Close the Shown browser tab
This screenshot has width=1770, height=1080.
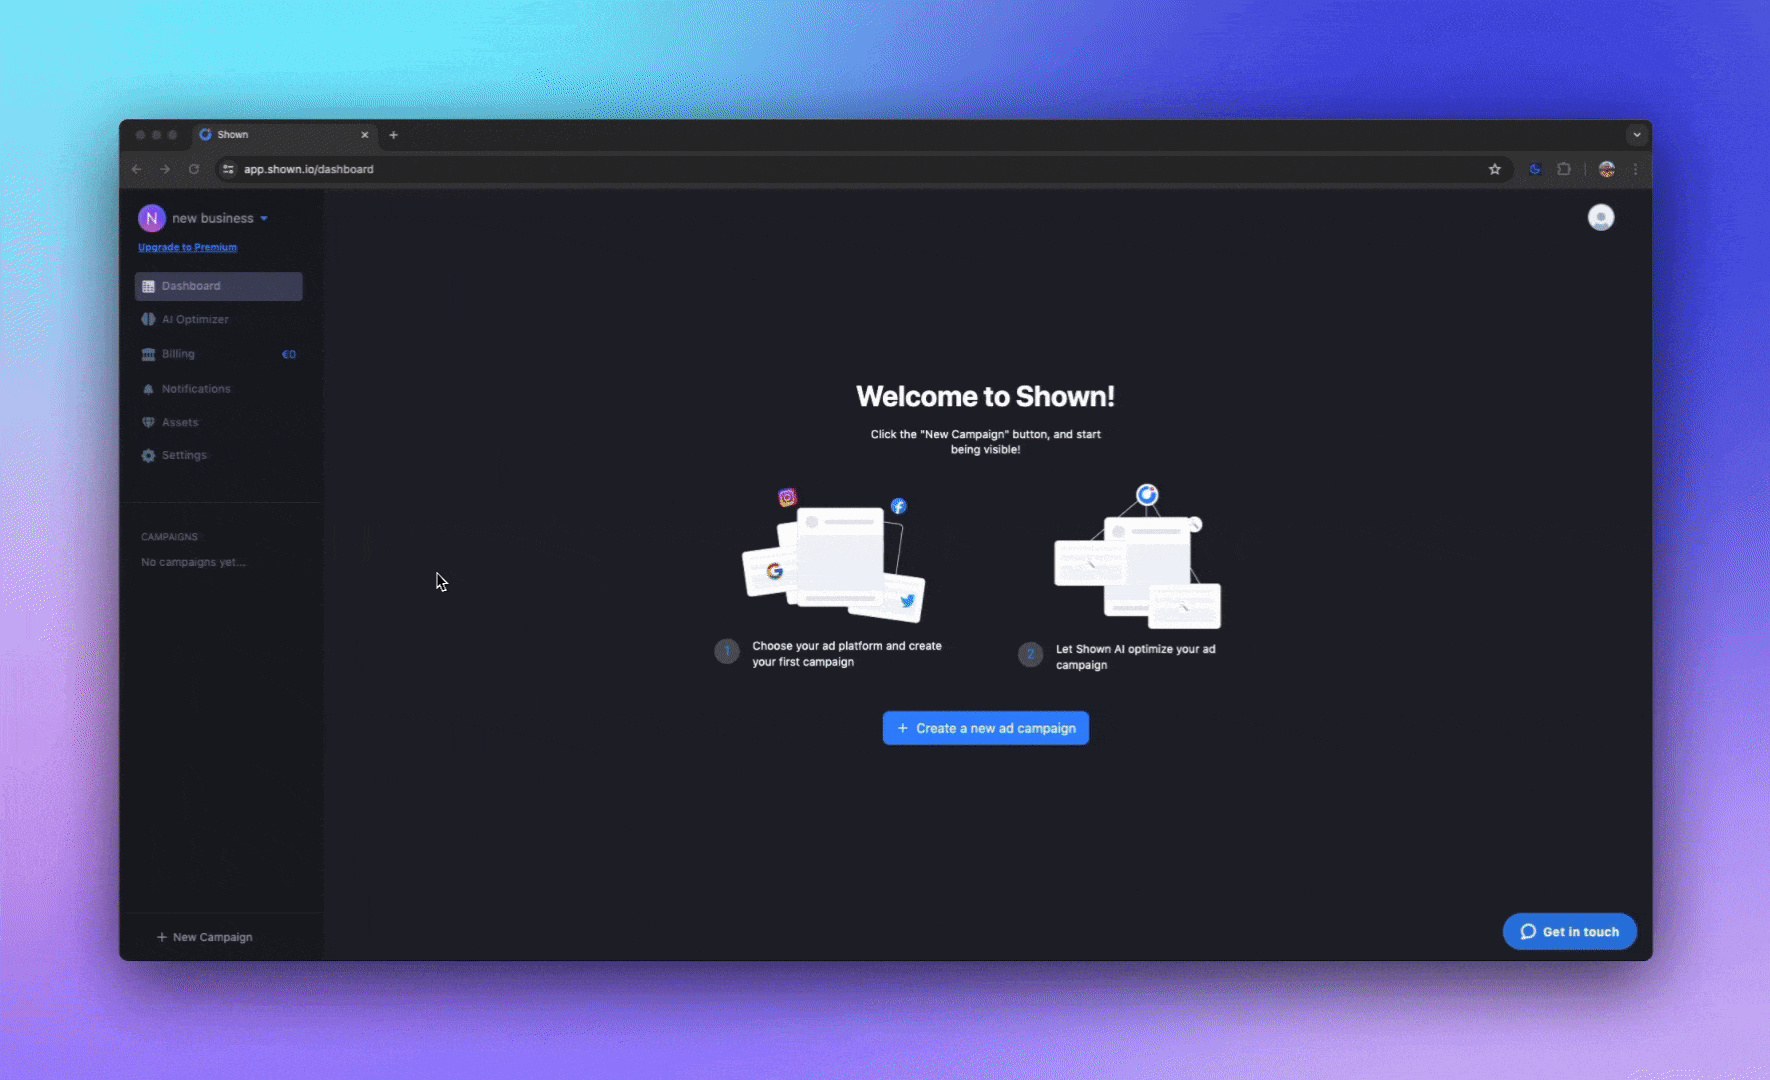pos(365,135)
